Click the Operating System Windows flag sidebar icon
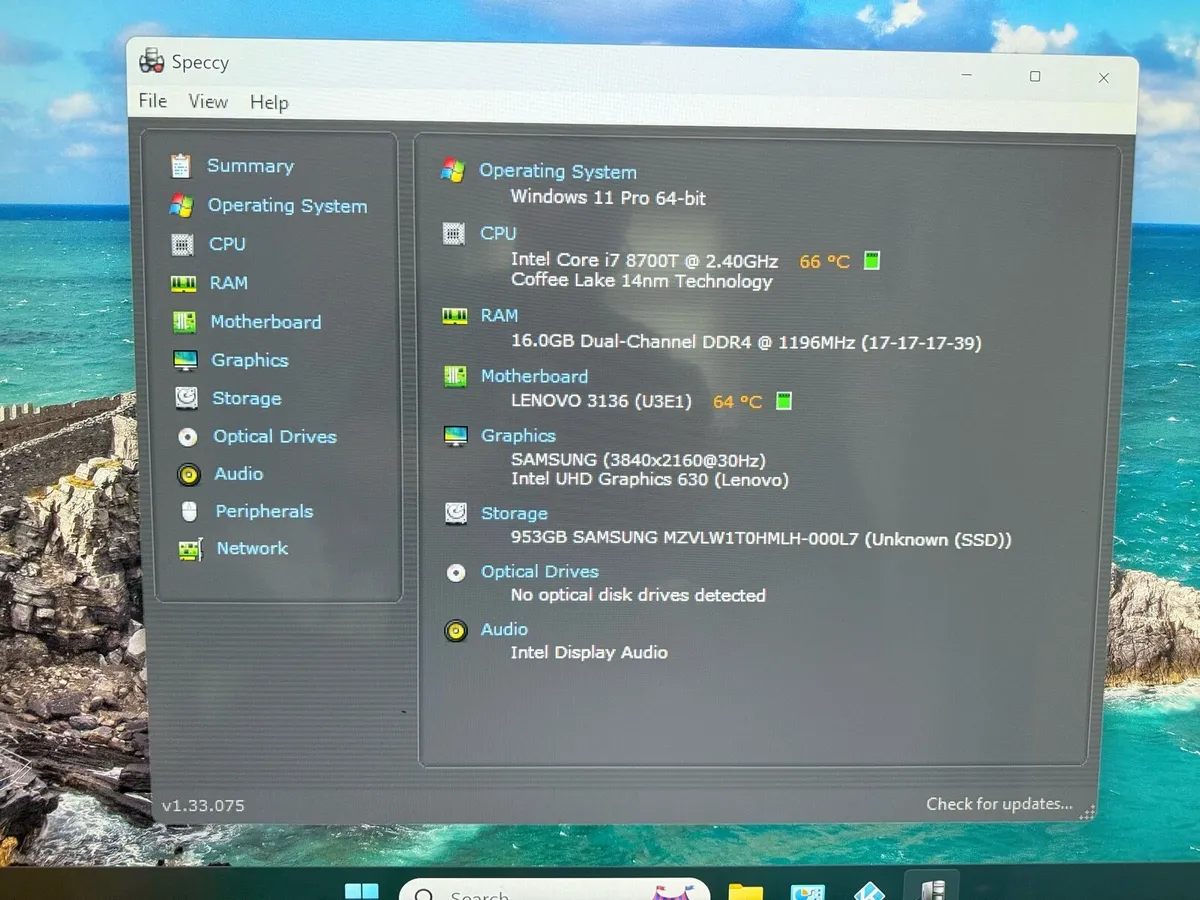Viewport: 1200px width, 900px height. point(181,205)
